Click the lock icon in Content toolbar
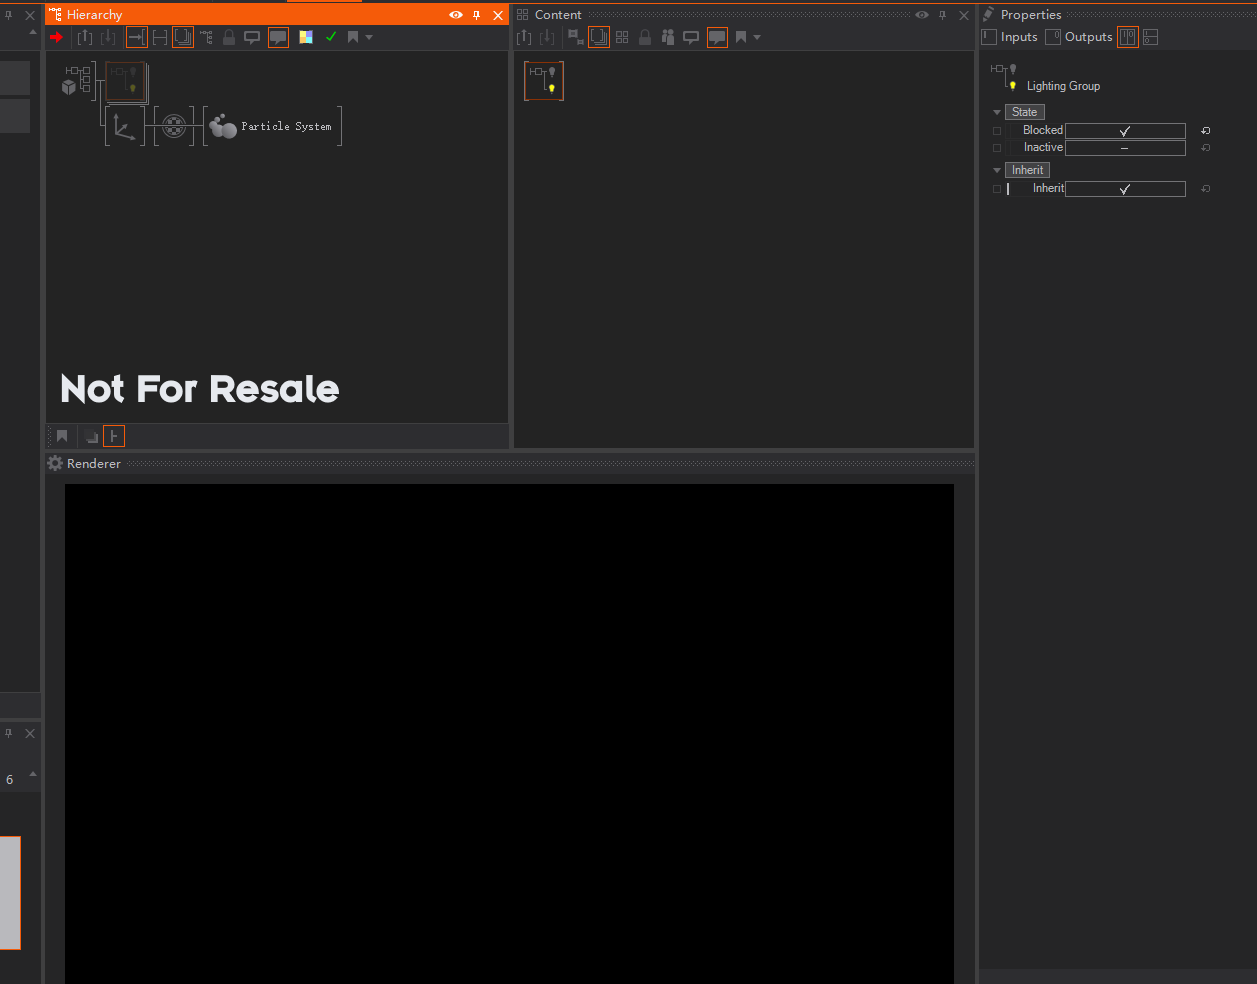Image resolution: width=1257 pixels, height=984 pixels. pos(645,37)
